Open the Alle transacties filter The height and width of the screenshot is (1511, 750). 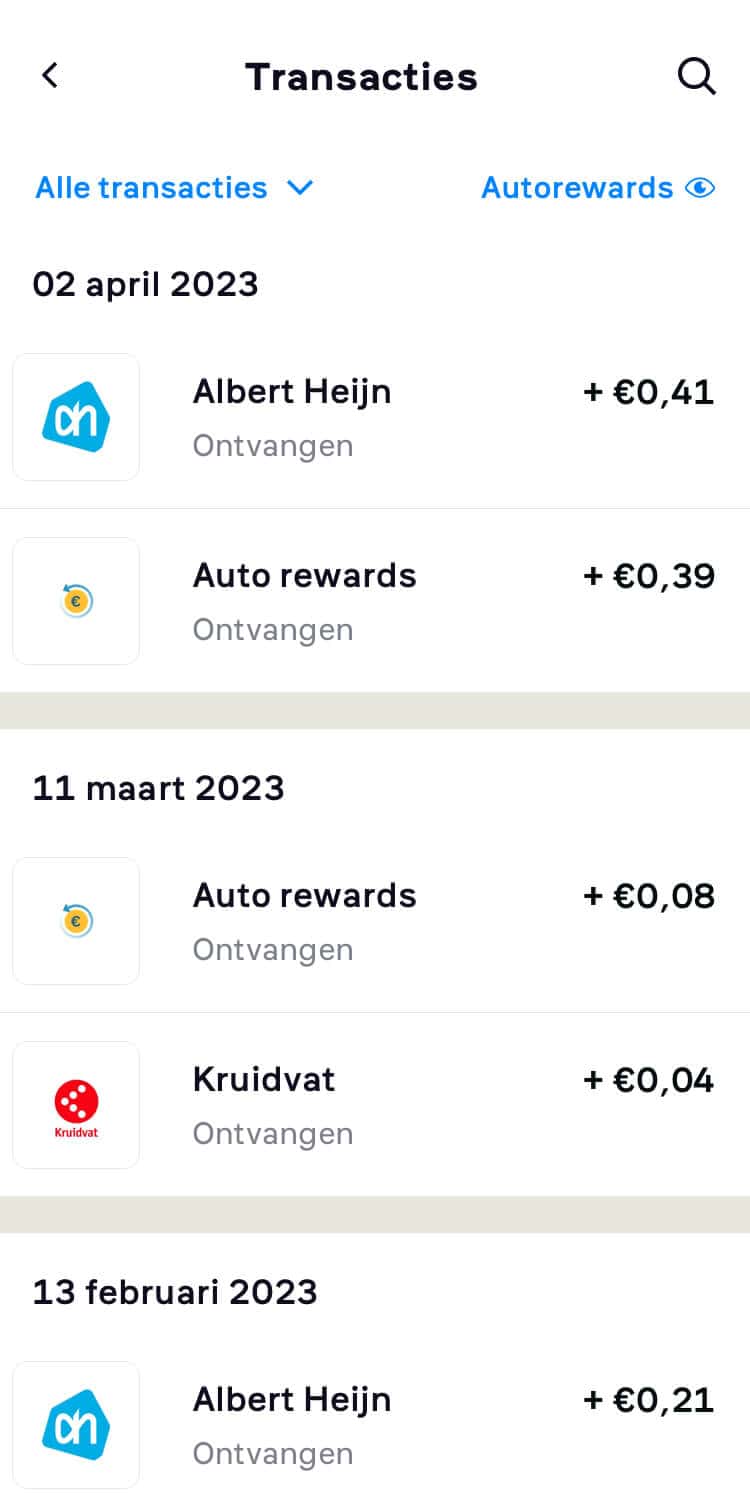pos(175,188)
